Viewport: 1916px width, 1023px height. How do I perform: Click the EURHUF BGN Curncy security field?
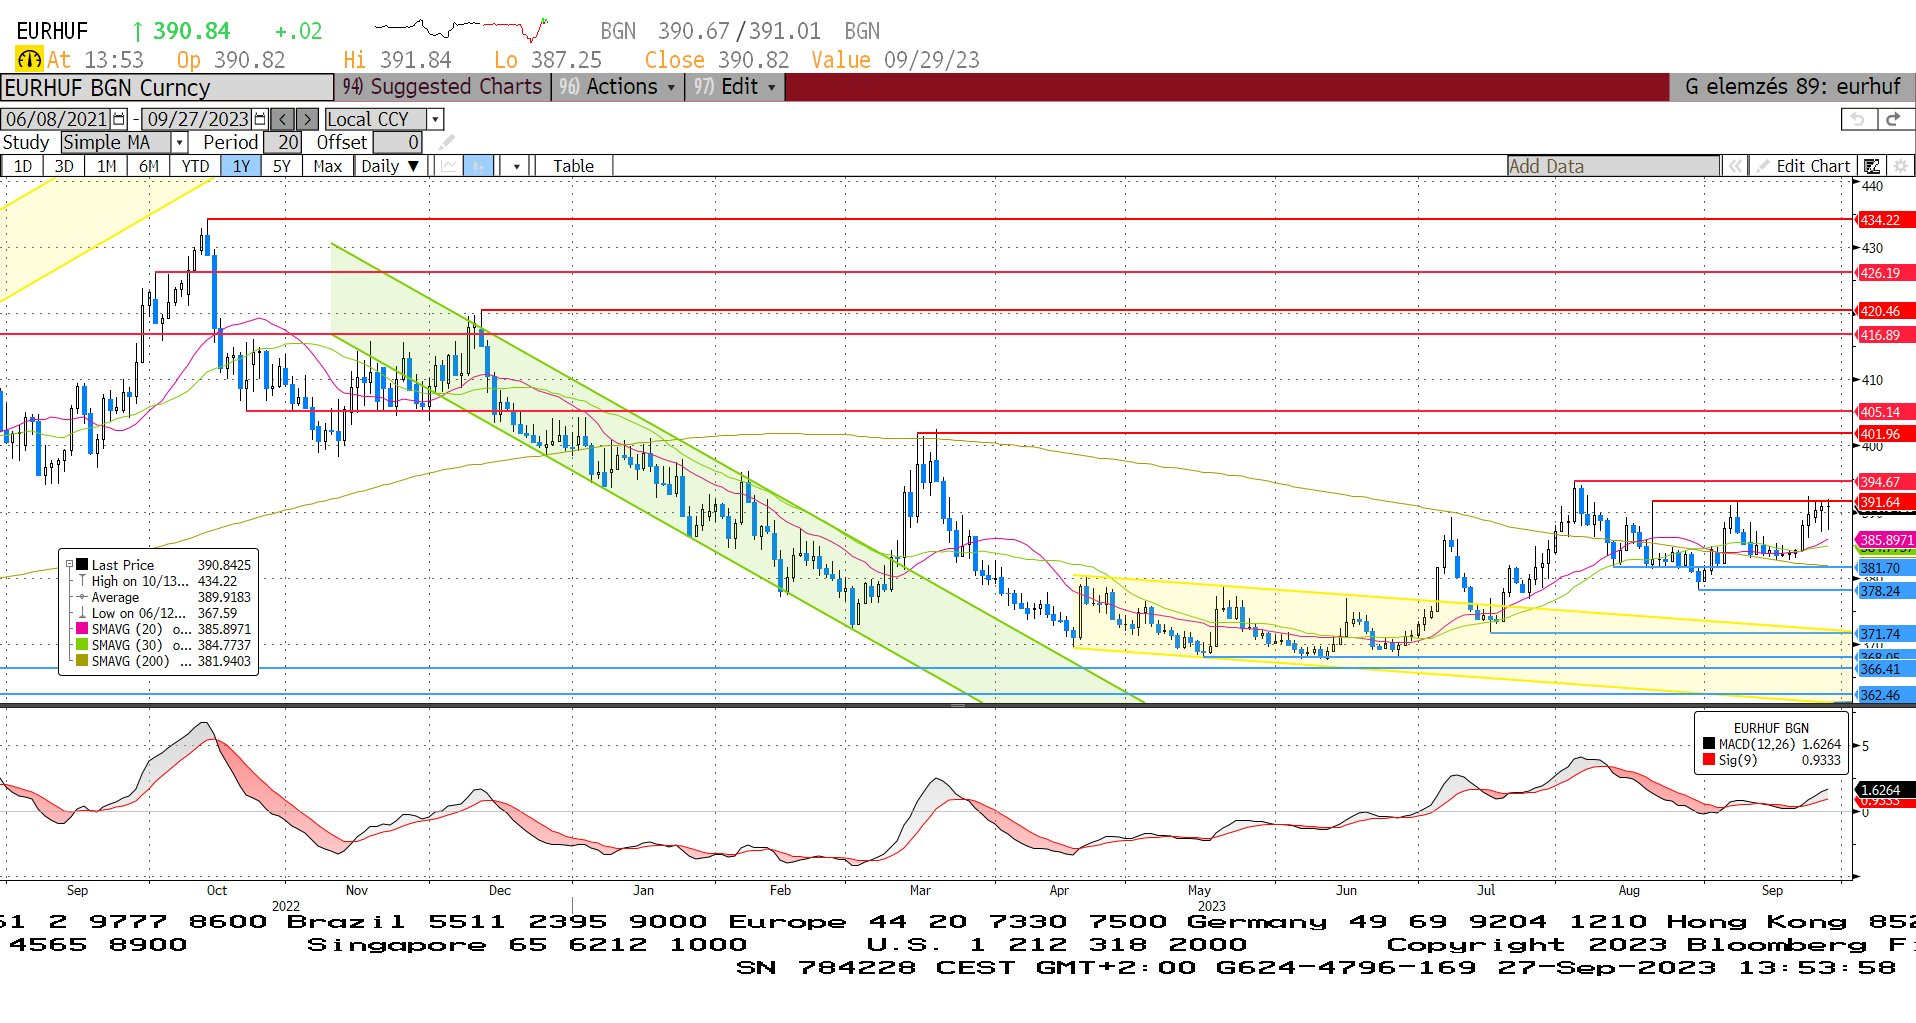166,88
